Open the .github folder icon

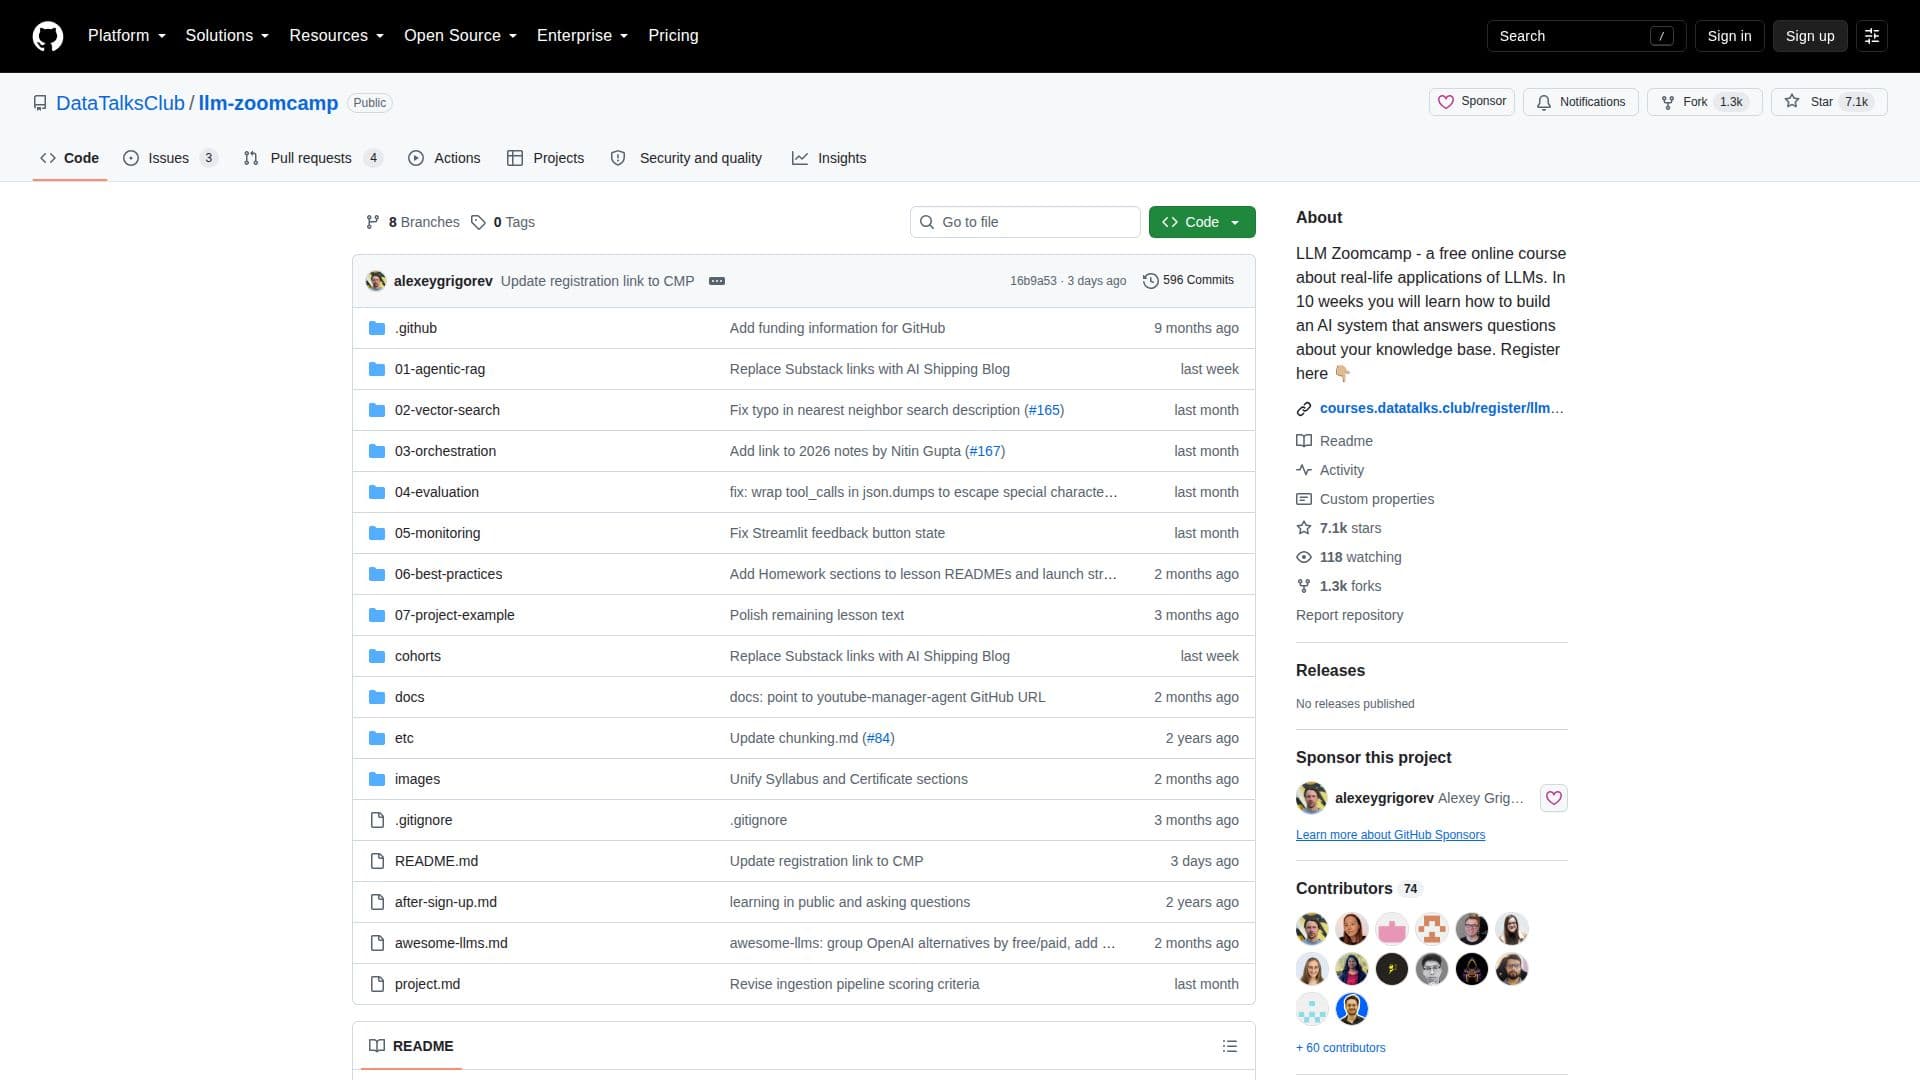(377, 328)
